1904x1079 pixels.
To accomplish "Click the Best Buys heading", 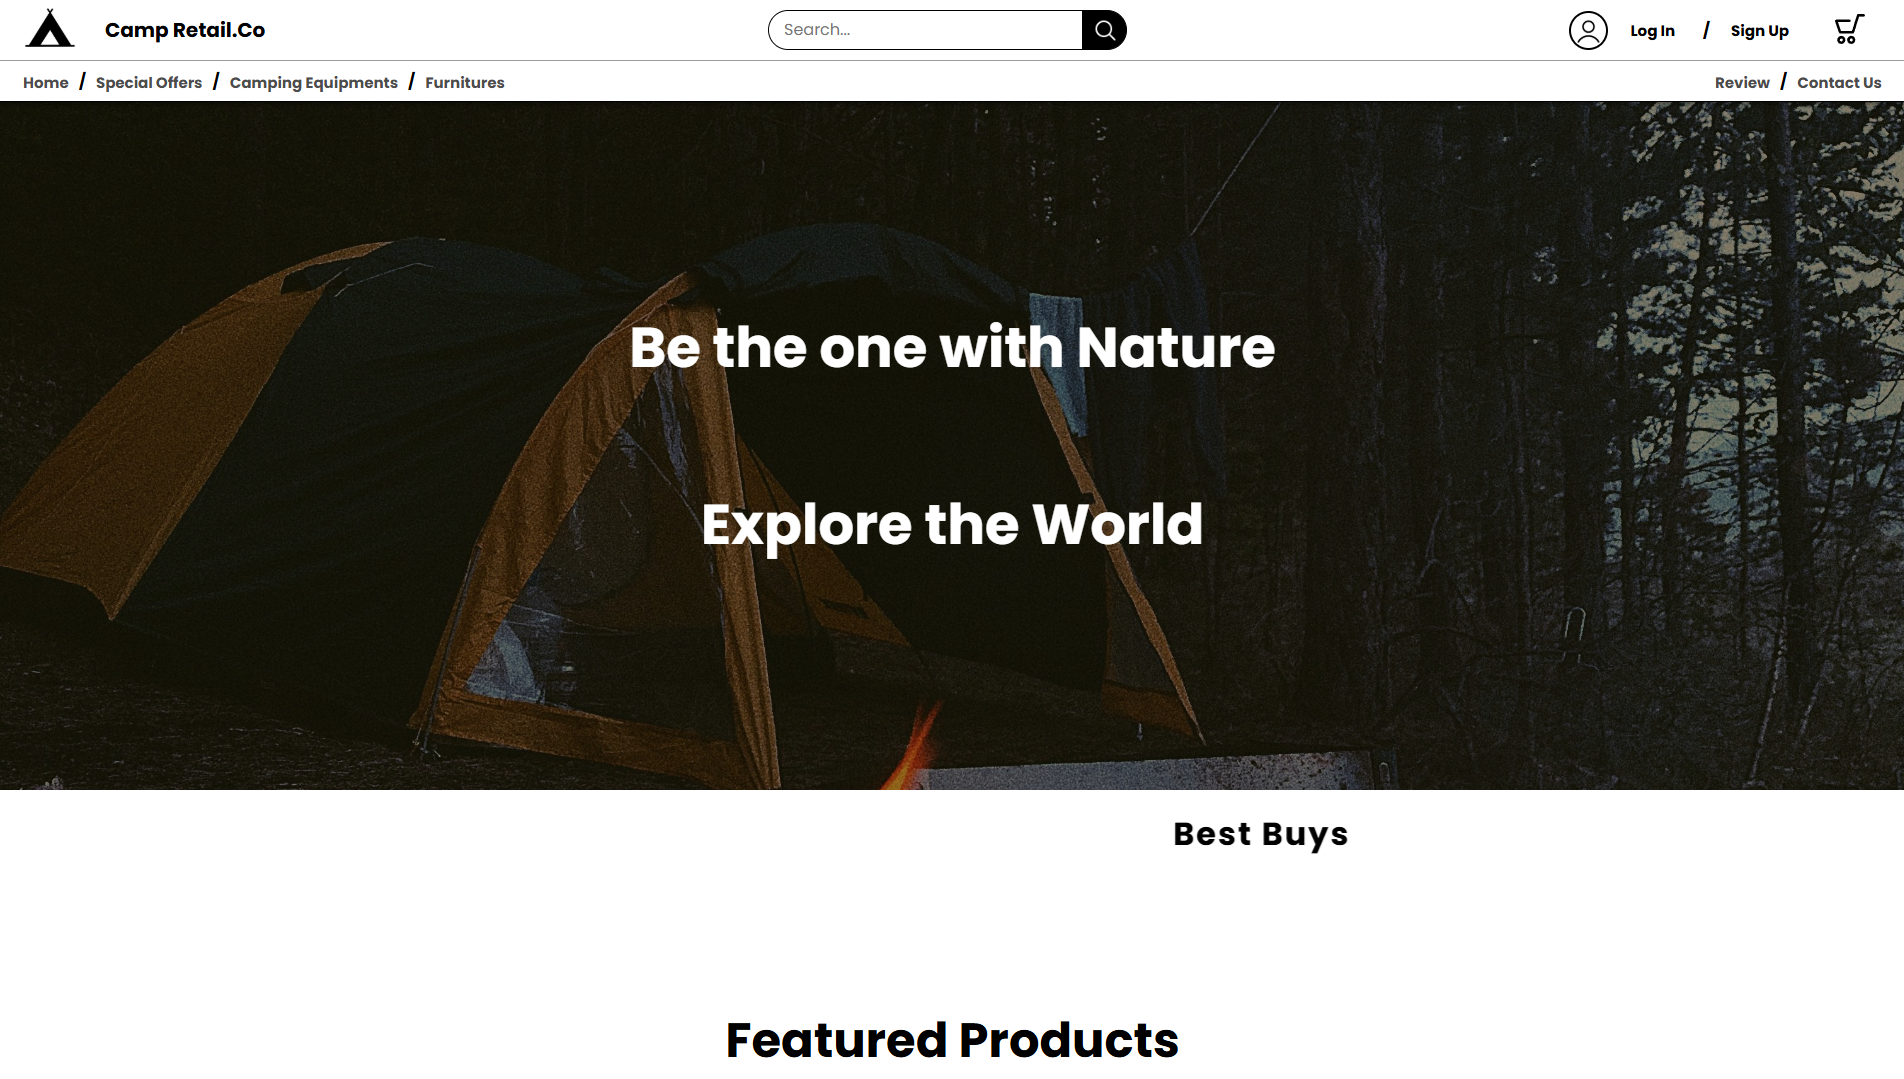I will coord(1261,834).
